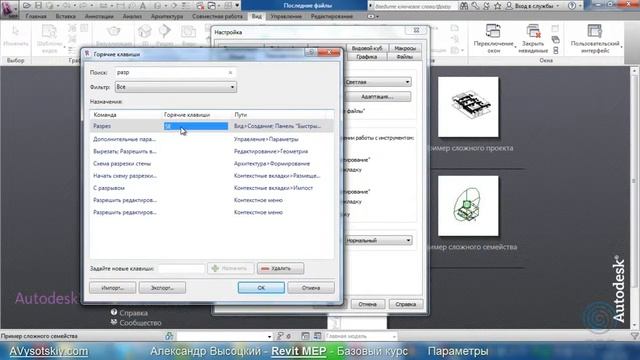Screen dimensions: 640x360
Task: Click the Переключение окон ribbon icon
Action: click(493, 31)
